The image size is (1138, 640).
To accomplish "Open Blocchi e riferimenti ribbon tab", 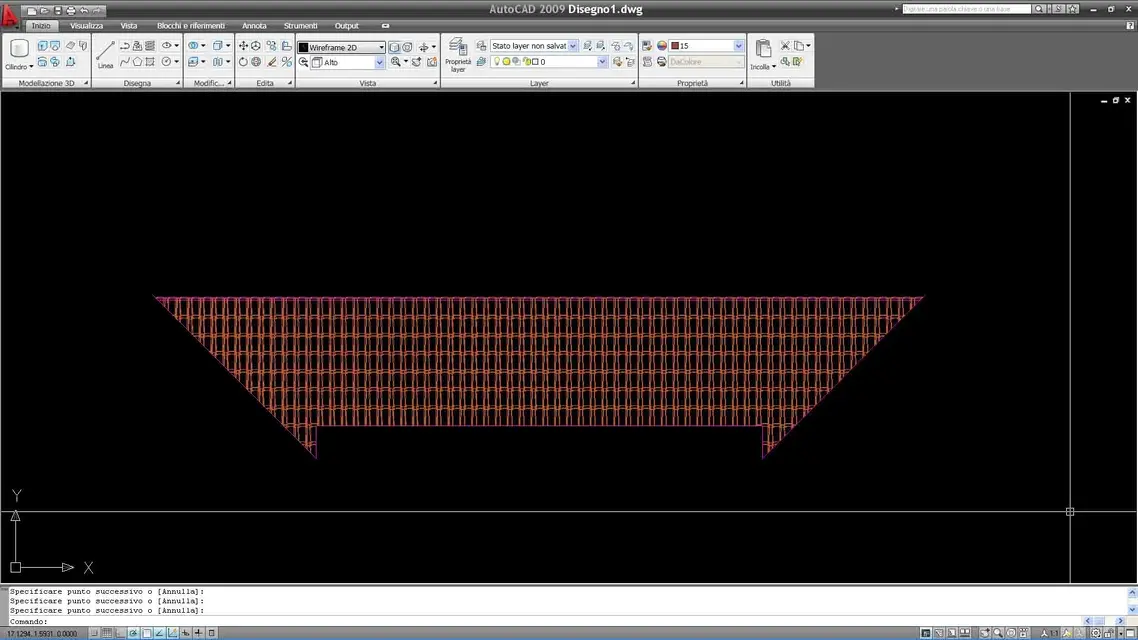I will (x=191, y=25).
